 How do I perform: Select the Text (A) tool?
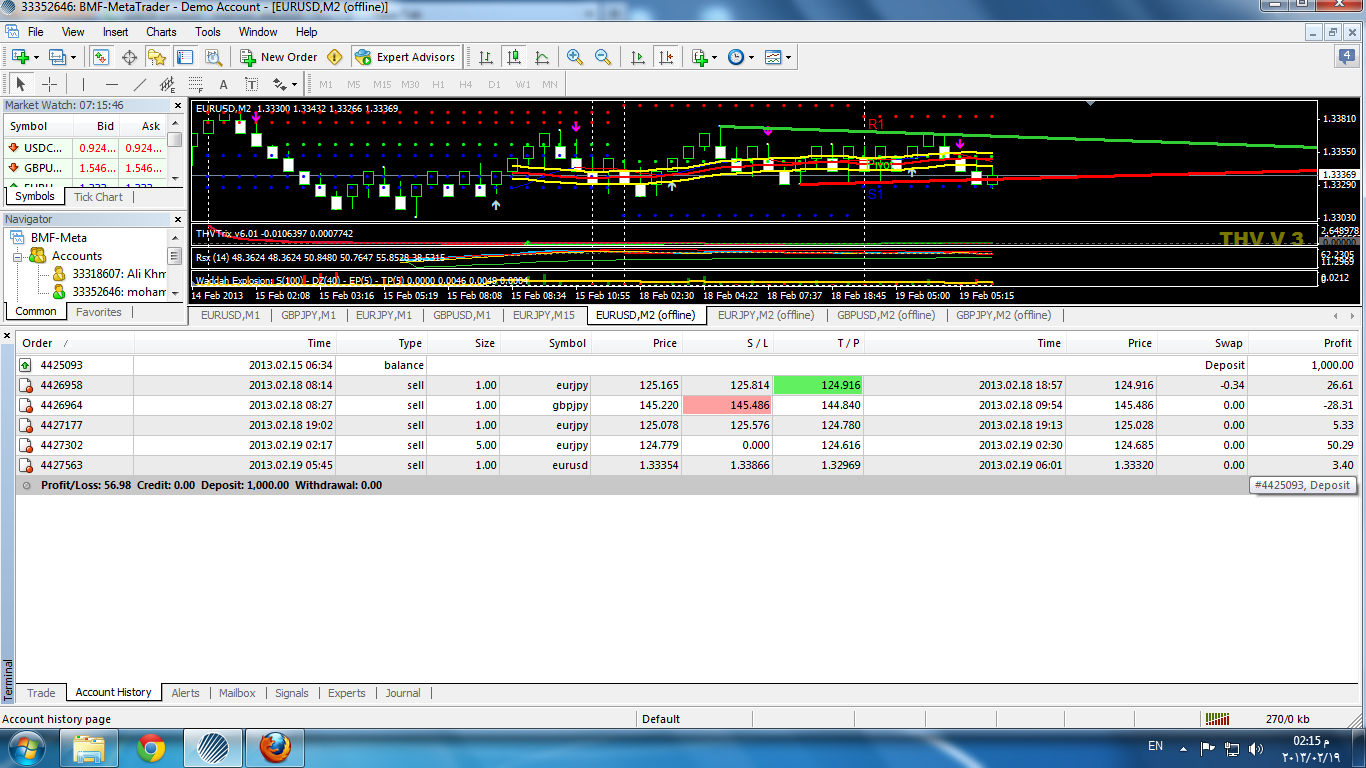[x=223, y=84]
